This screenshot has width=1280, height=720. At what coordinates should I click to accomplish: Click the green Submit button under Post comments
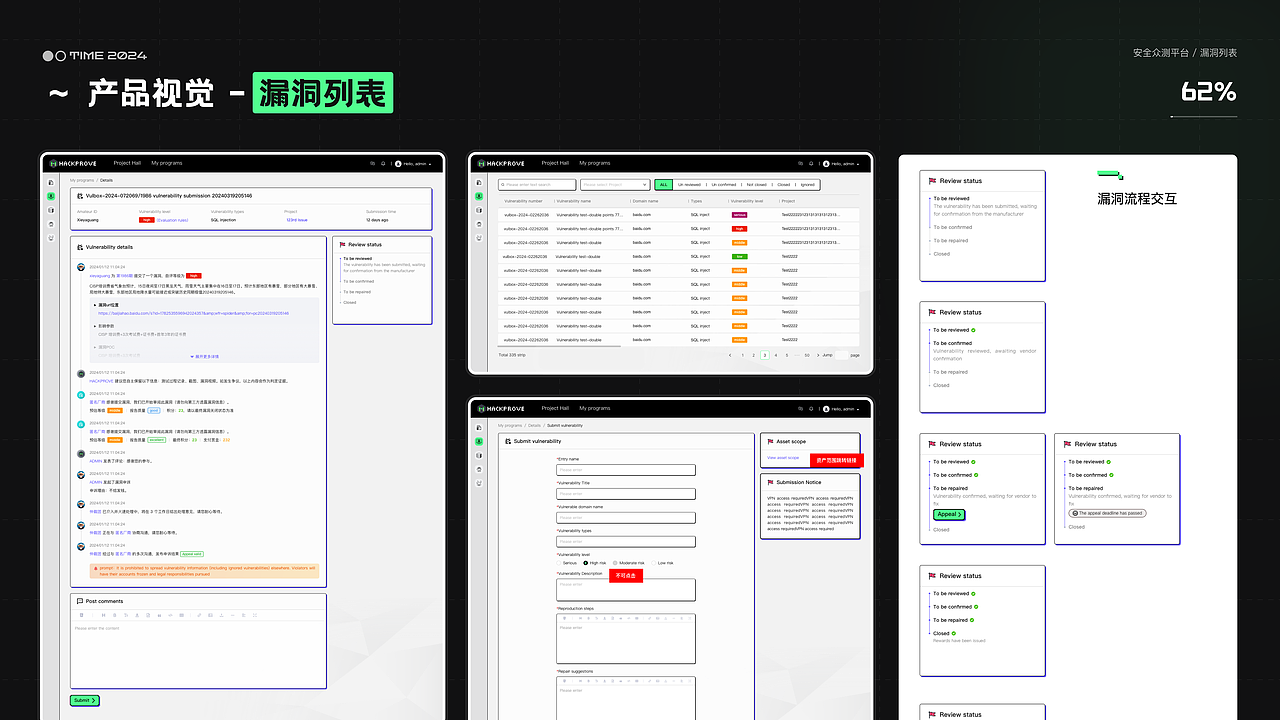point(85,700)
